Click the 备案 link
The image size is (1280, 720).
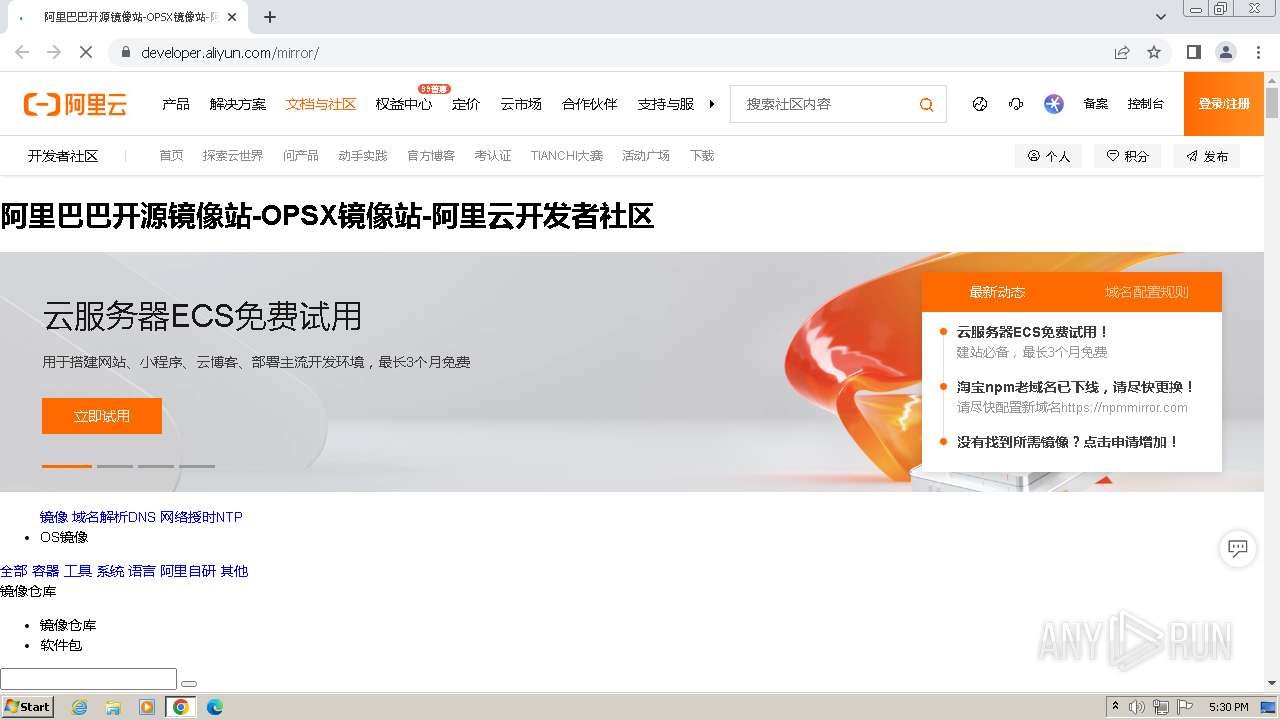[x=1096, y=104]
